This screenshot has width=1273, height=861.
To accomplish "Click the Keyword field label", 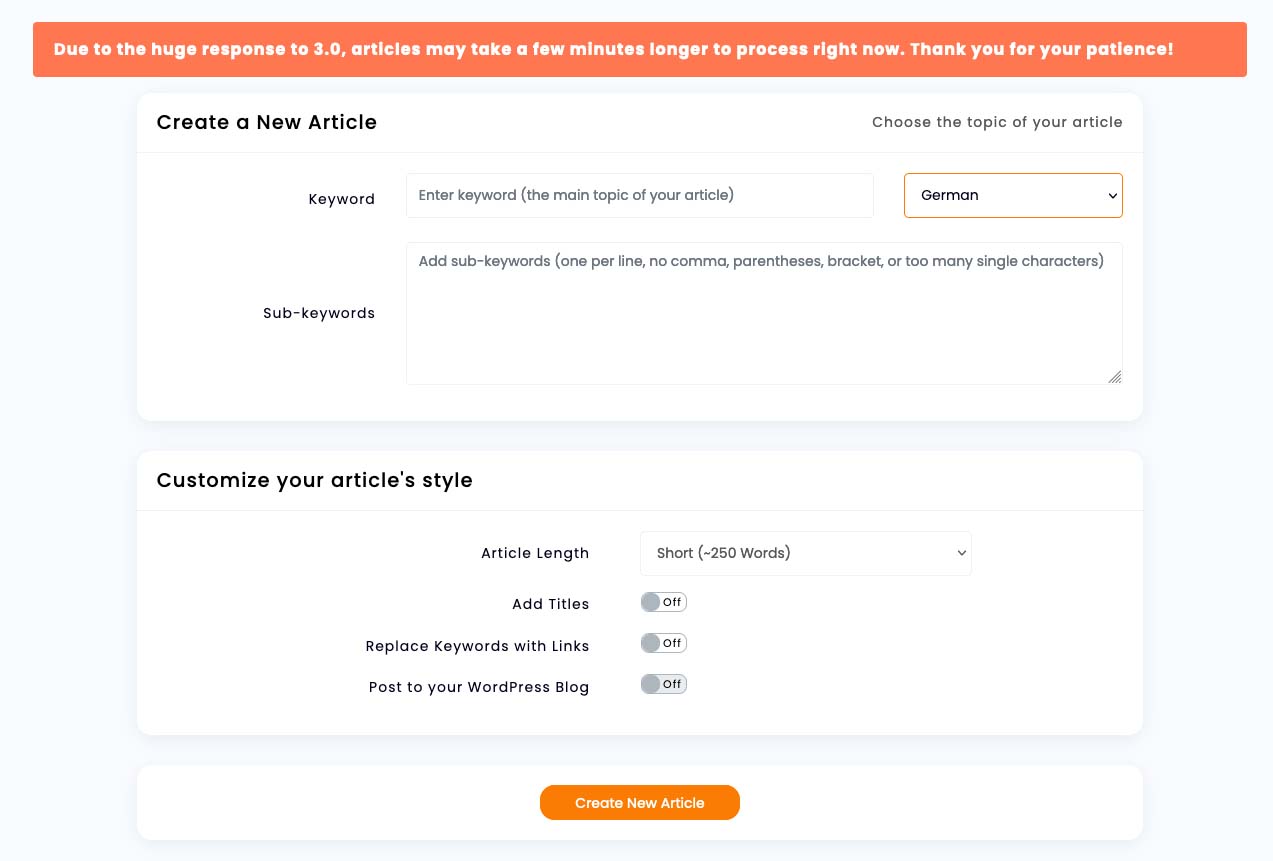I will [x=342, y=199].
